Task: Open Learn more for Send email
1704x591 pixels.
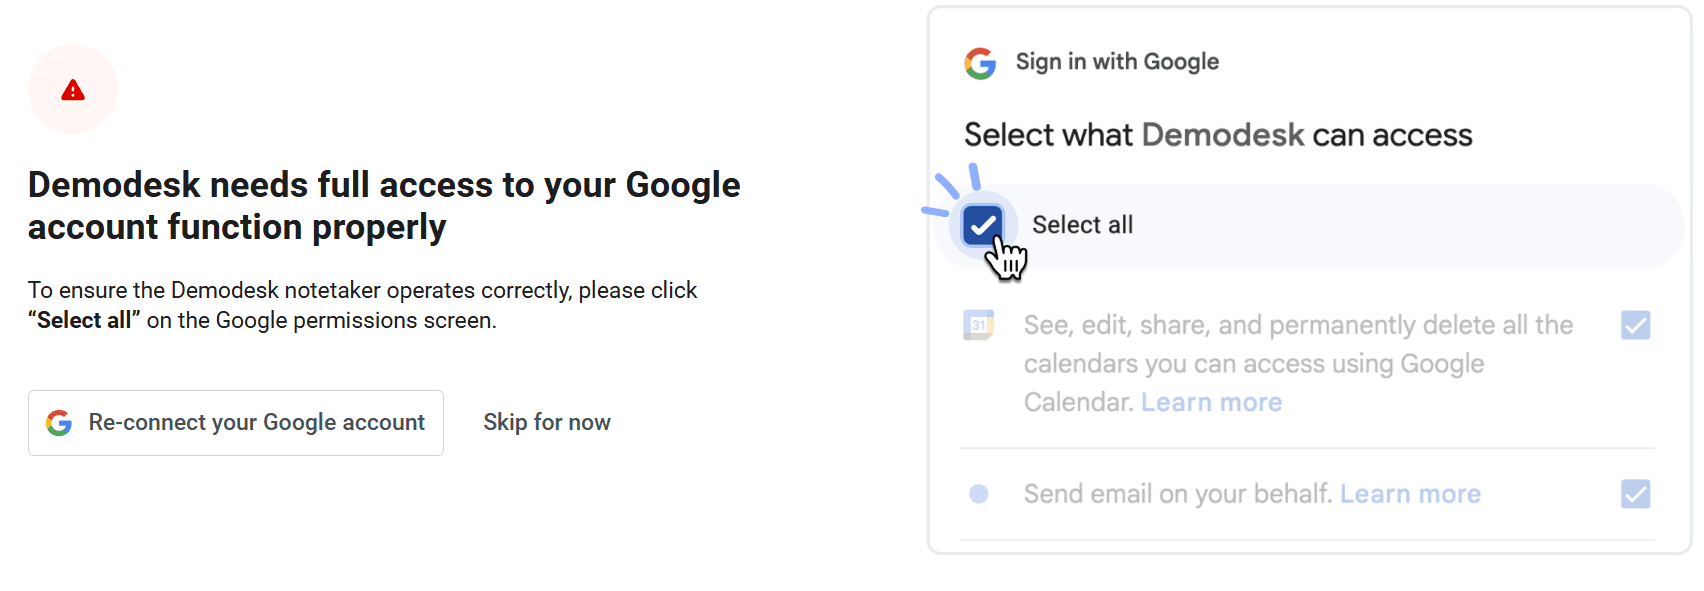Action: point(1410,494)
